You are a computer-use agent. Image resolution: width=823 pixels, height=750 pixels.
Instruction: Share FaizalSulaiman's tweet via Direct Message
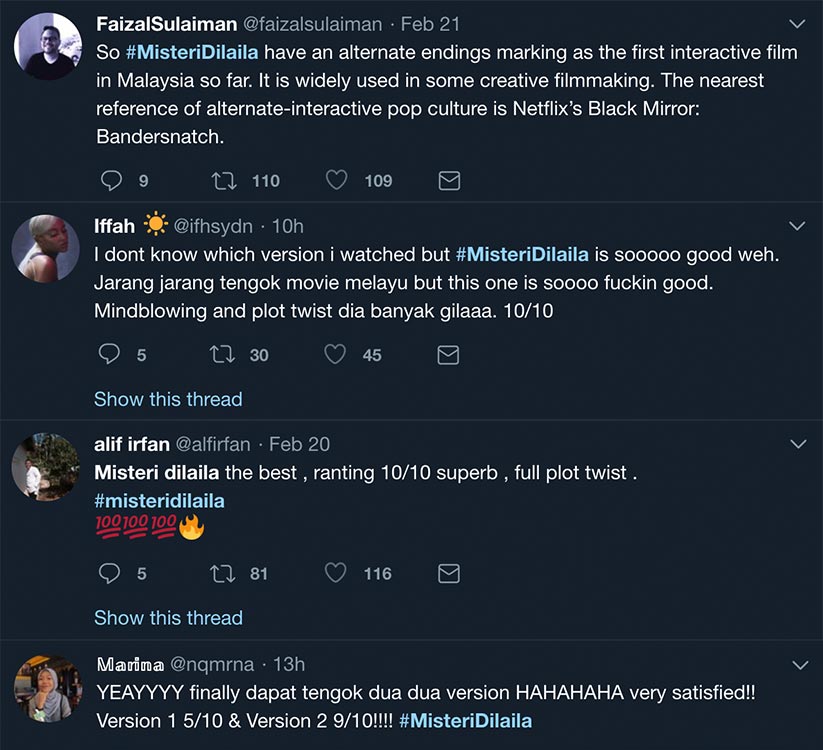click(x=448, y=181)
